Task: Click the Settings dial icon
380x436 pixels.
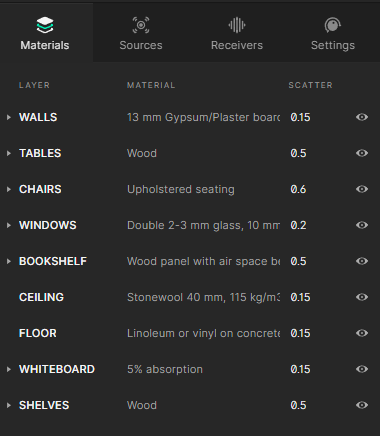Action: (332, 25)
